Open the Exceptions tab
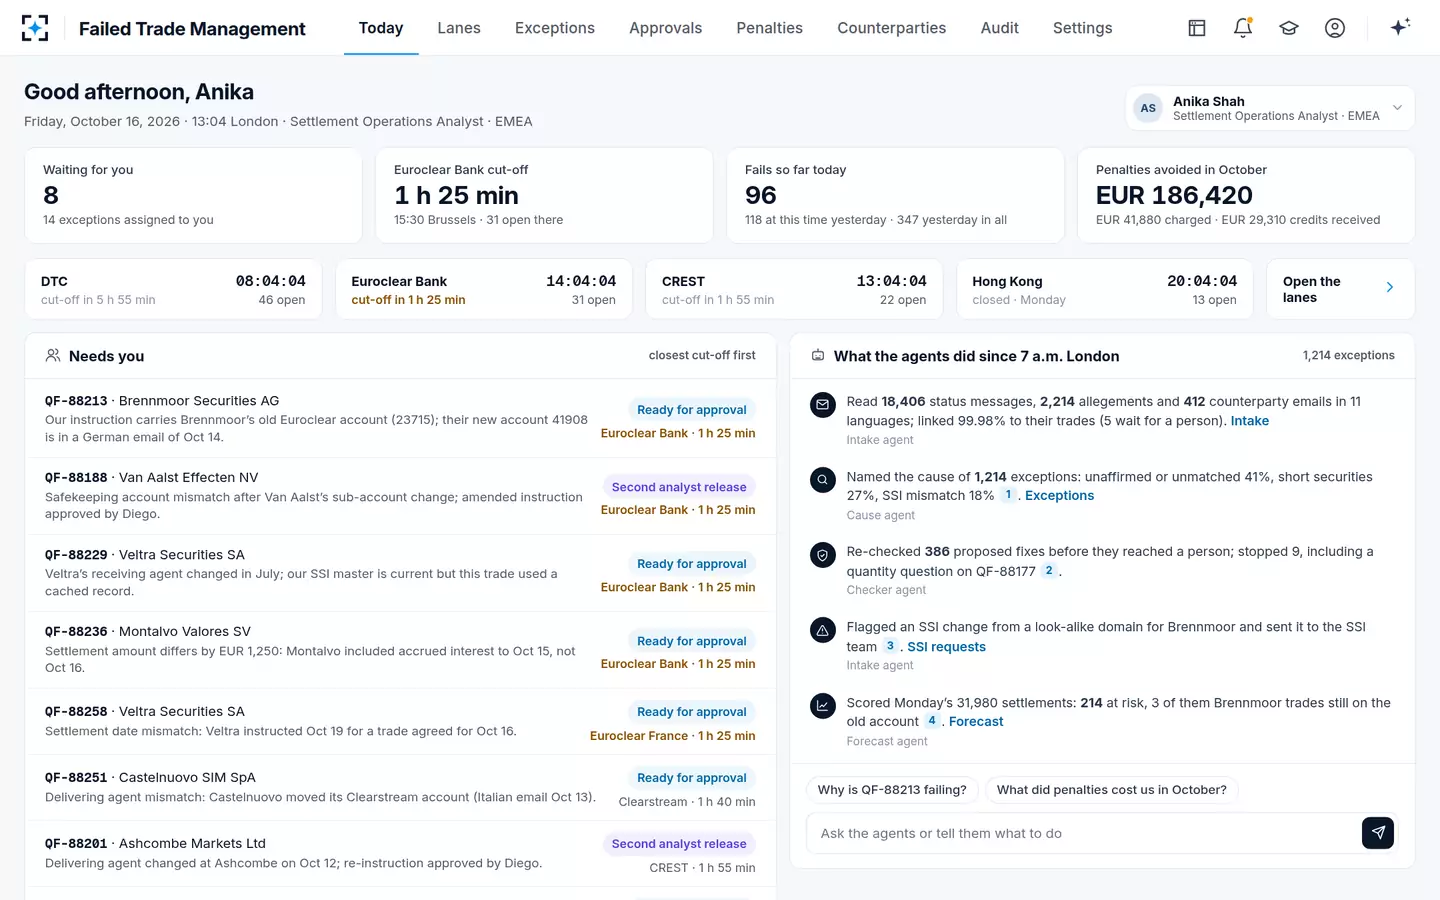The height and width of the screenshot is (900, 1440). click(555, 28)
